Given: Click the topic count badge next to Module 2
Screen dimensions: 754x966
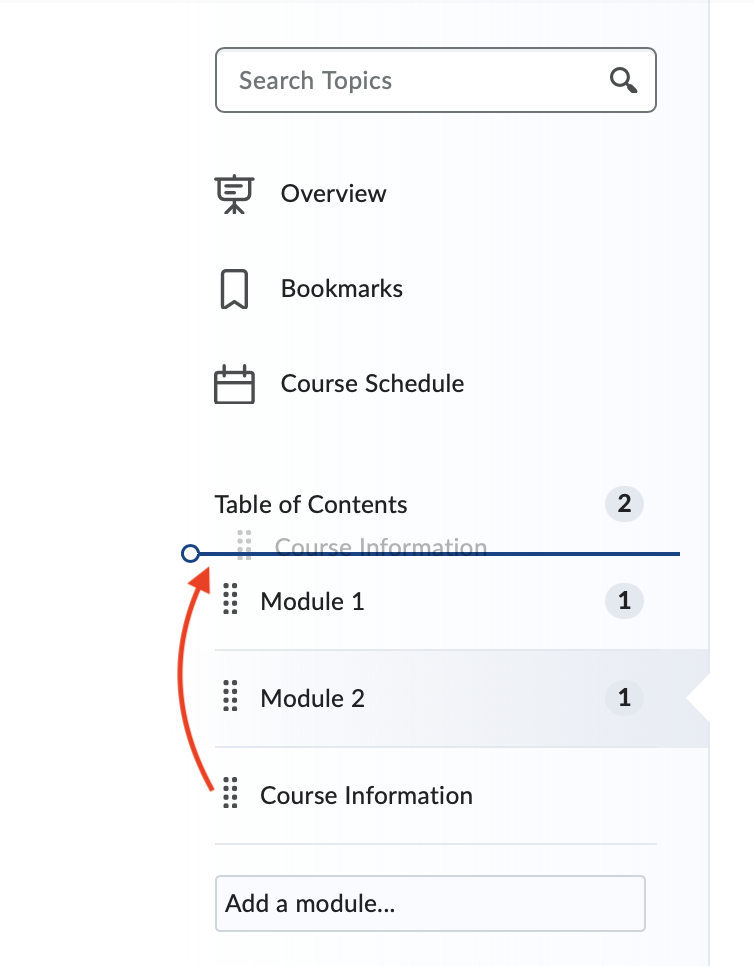Looking at the screenshot, I should click(624, 698).
